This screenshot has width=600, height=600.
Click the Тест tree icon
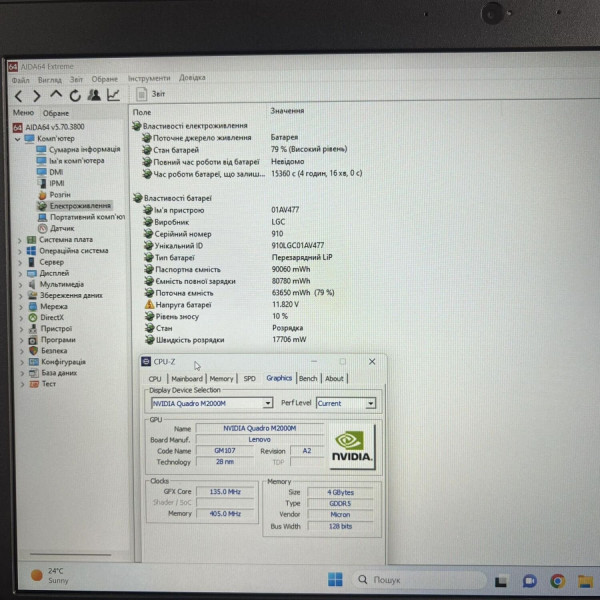point(34,384)
